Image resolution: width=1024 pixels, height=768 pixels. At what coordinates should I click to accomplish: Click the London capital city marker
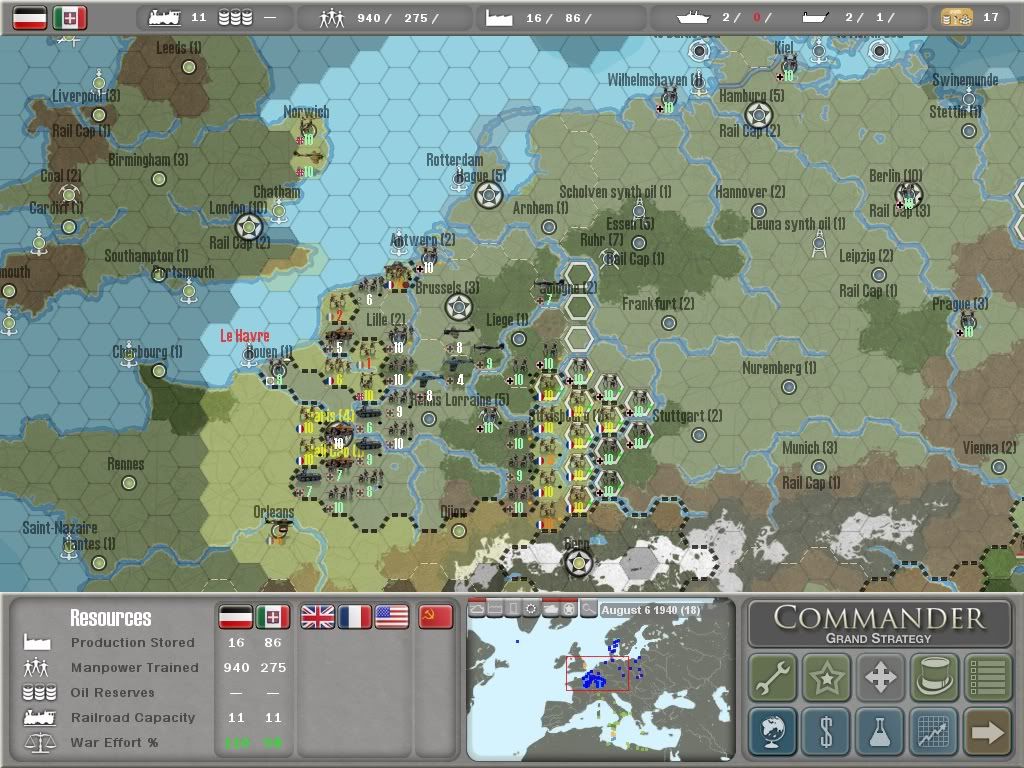click(249, 227)
